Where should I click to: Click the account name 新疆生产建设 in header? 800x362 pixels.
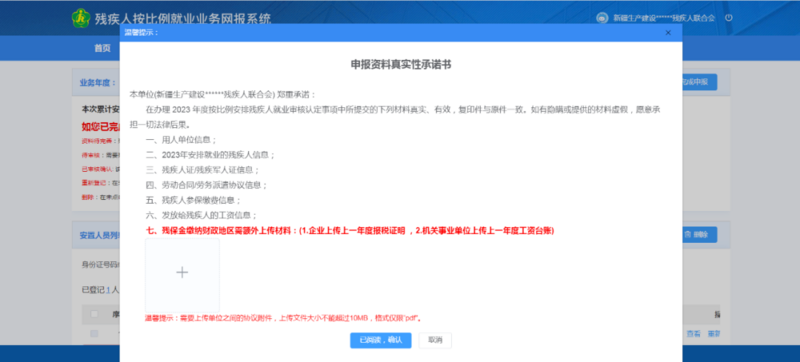[664, 18]
